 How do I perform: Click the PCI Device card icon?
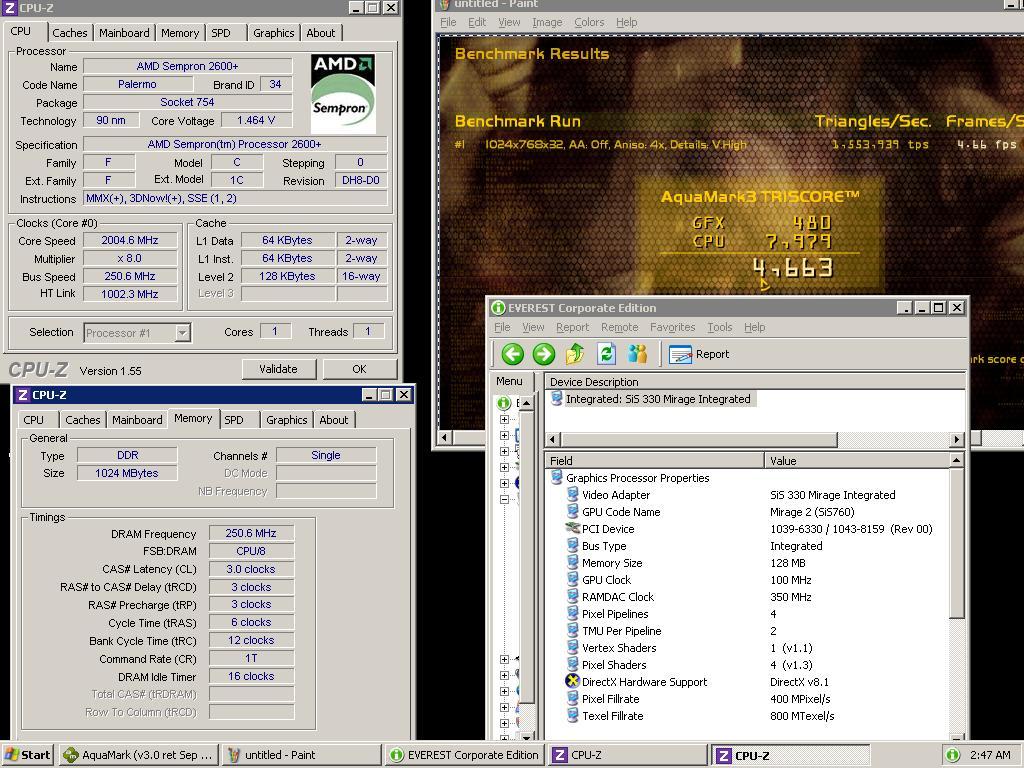(x=573, y=528)
